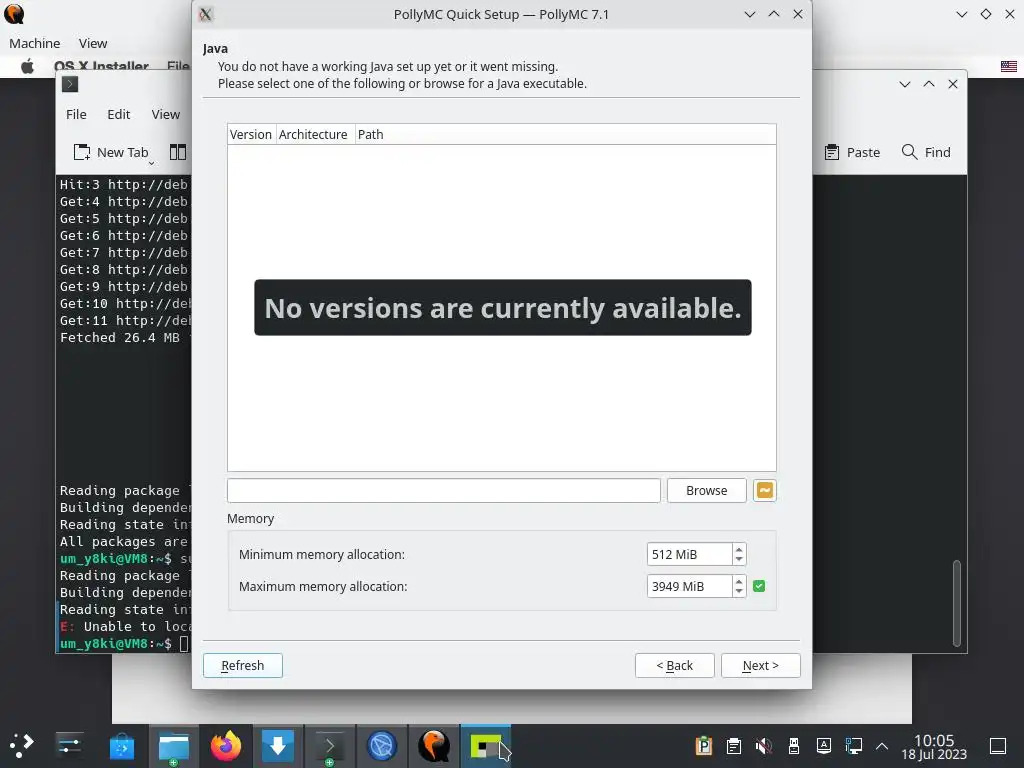Open System Settings from the taskbar
The width and height of the screenshot is (1024, 768).
click(x=69, y=746)
